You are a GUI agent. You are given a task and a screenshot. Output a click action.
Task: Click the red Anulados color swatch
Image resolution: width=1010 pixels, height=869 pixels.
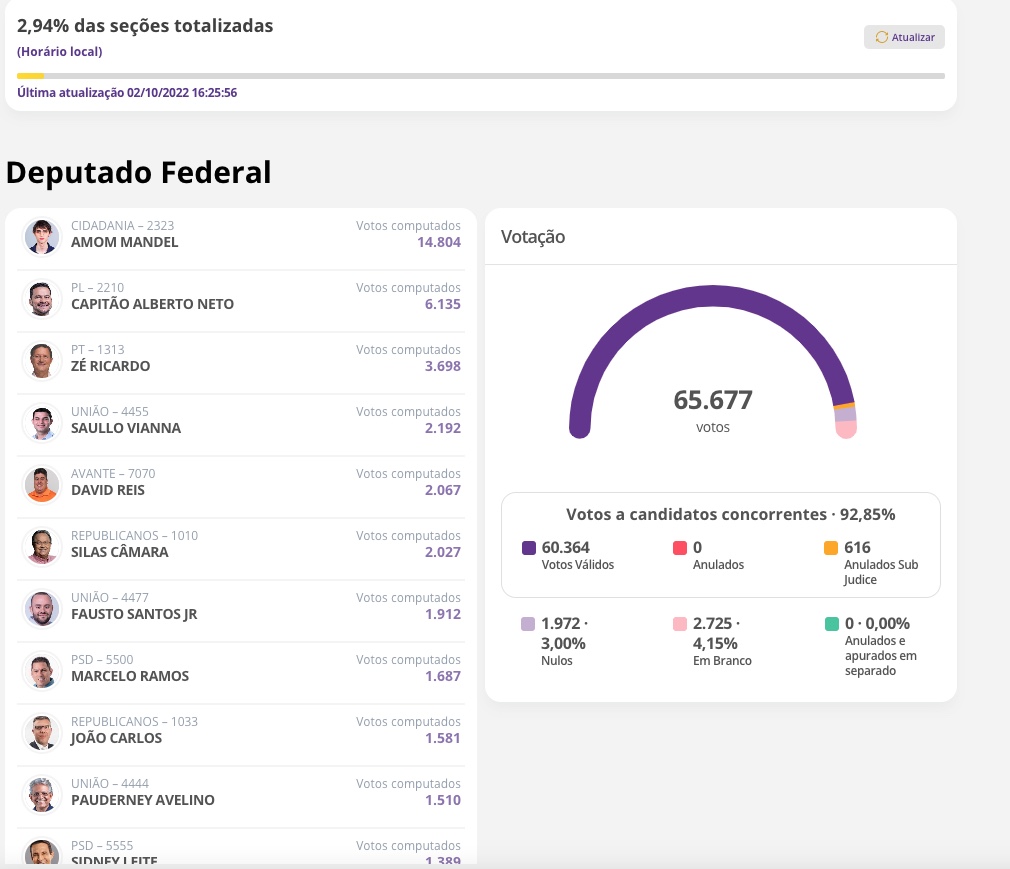pyautogui.click(x=680, y=548)
